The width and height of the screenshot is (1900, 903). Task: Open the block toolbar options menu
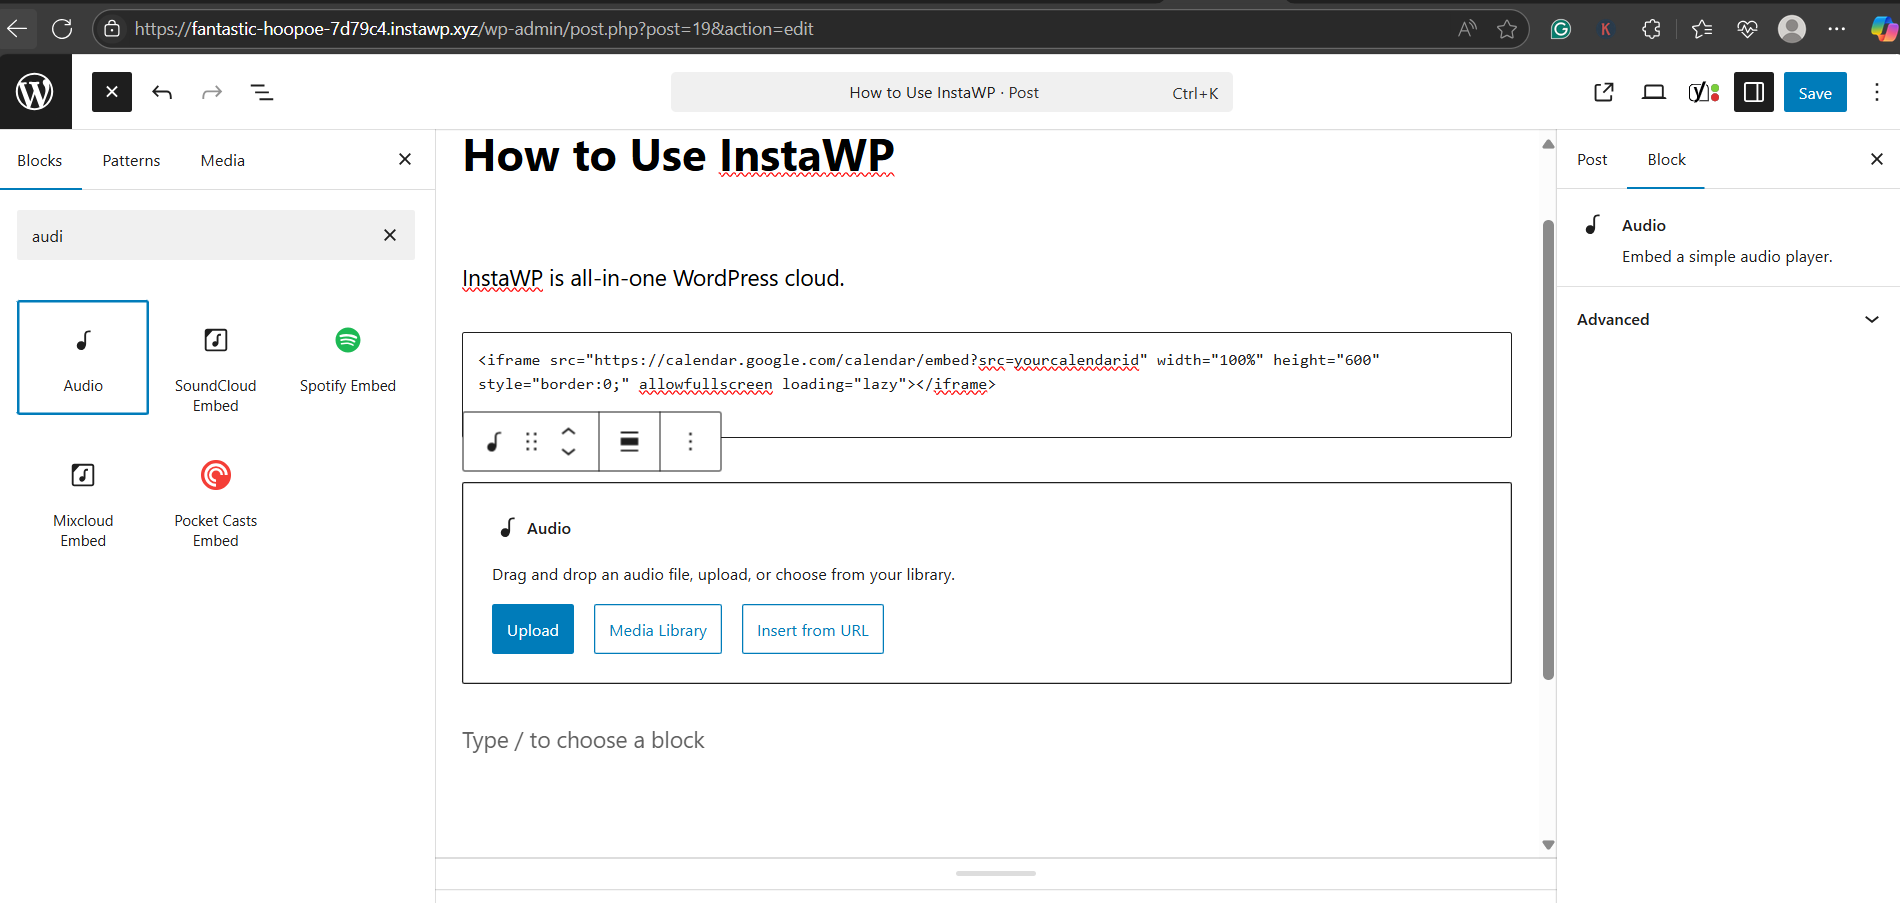[690, 441]
